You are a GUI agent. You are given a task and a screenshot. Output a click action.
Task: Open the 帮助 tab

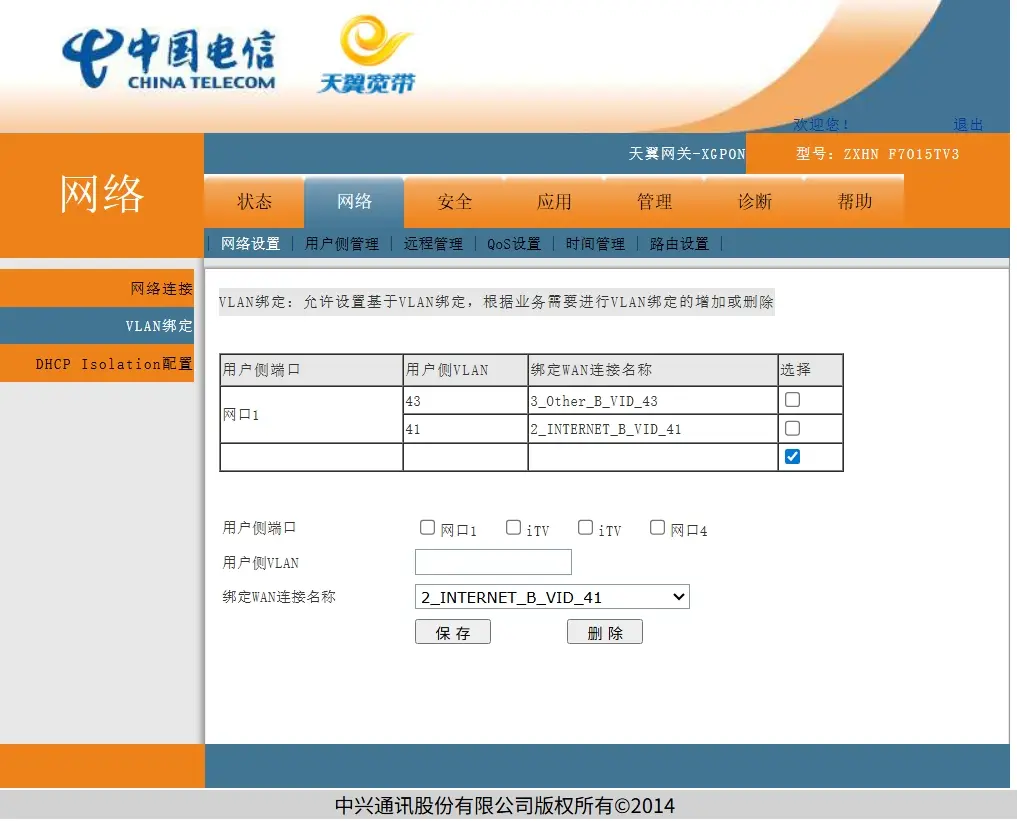(x=854, y=202)
